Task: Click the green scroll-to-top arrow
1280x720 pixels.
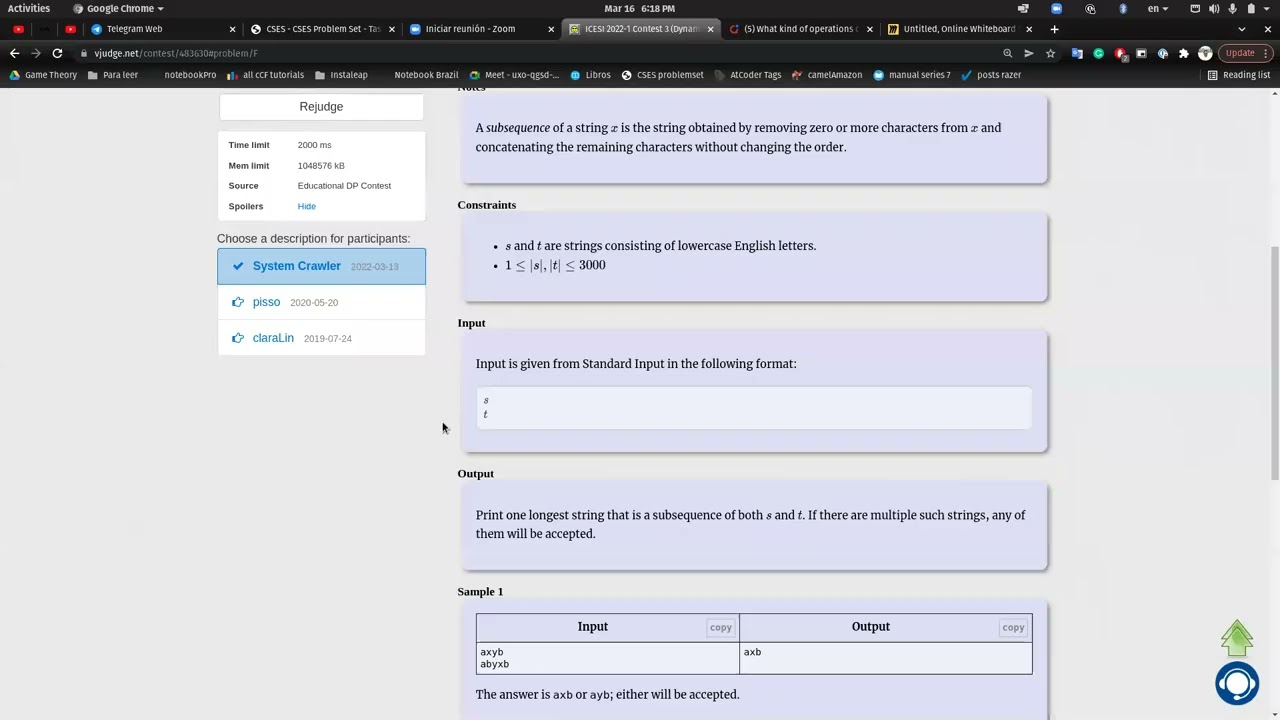Action: [1237, 638]
